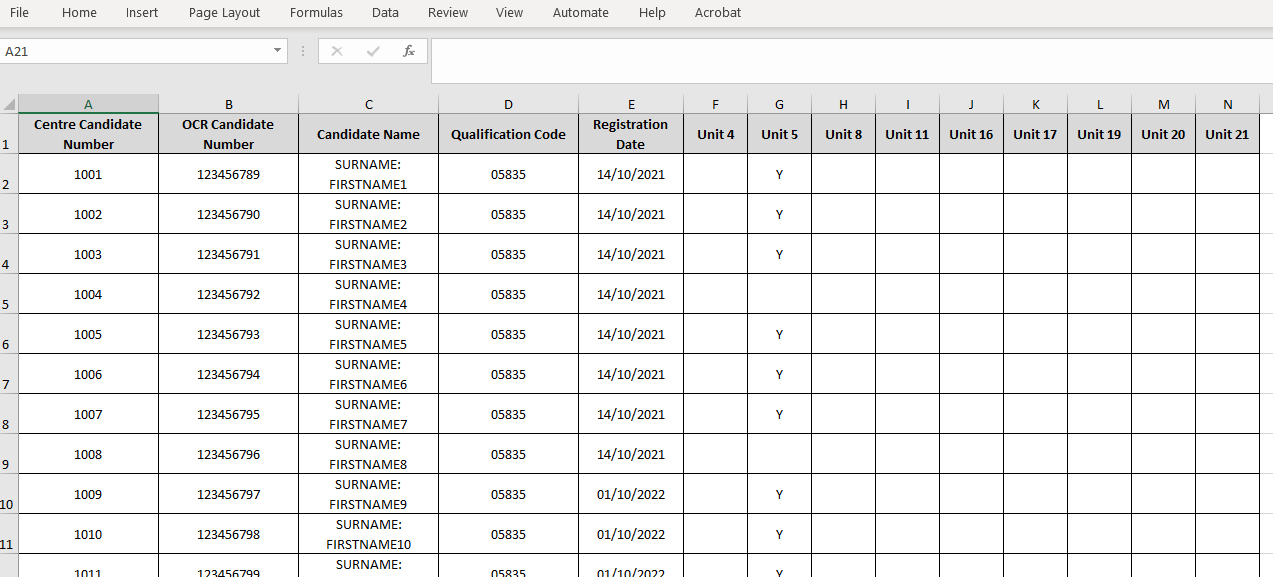1273x577 pixels.
Task: Click the Name Box showing A21
Action: click(134, 51)
